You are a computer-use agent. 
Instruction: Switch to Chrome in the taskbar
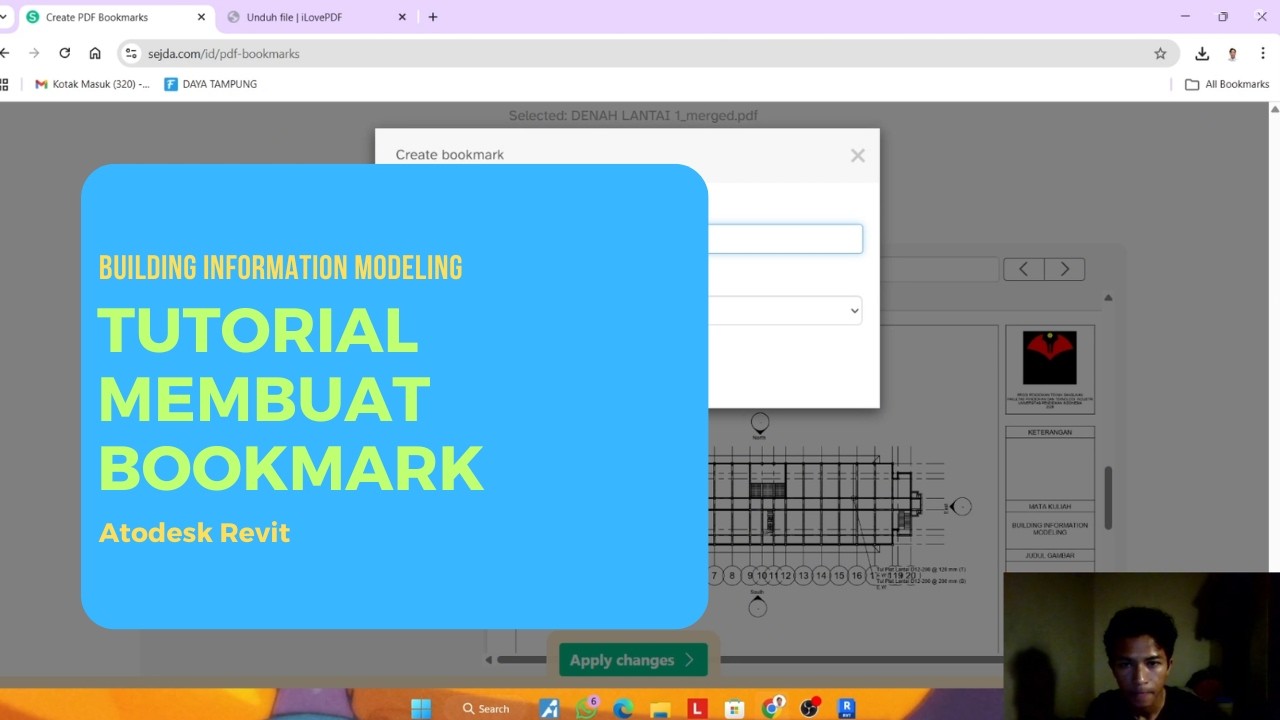pyautogui.click(x=772, y=708)
